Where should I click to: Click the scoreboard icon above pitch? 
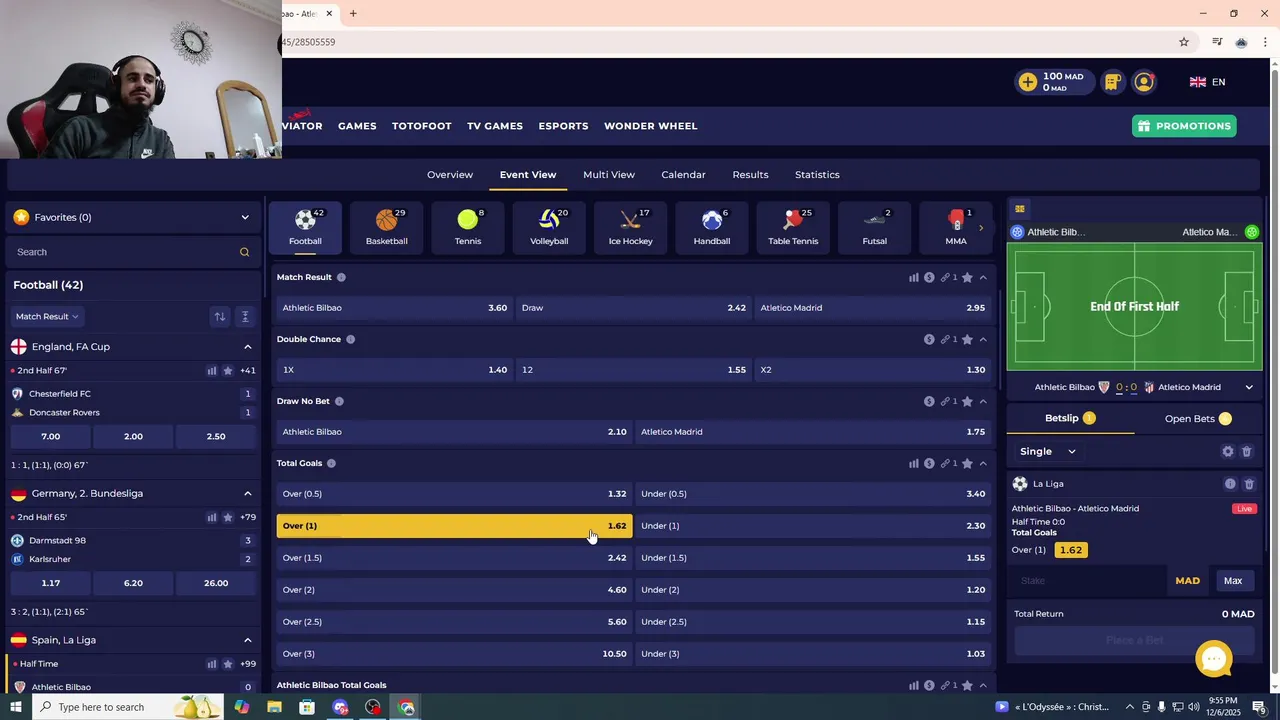tap(1020, 209)
